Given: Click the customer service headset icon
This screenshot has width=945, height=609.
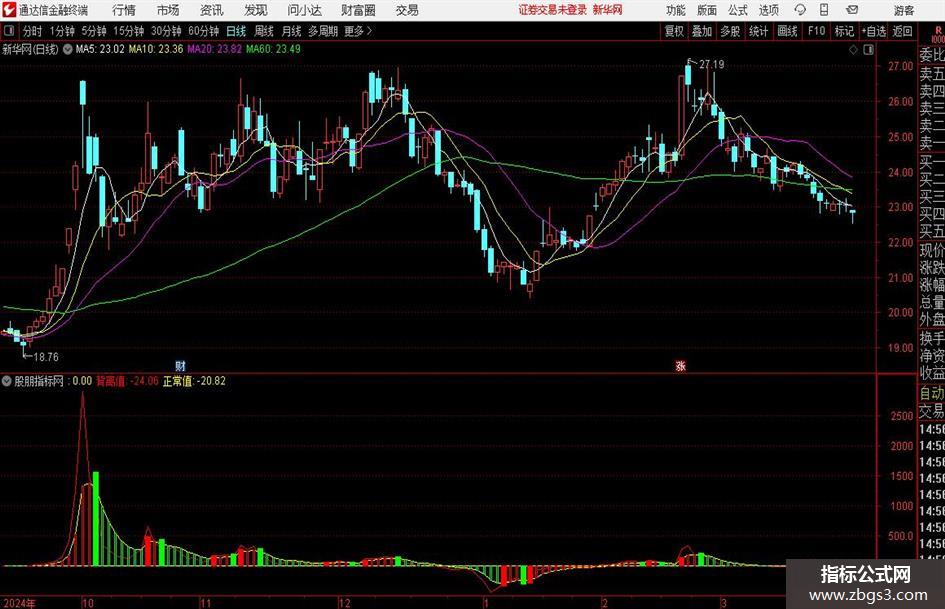Looking at the screenshot, I should 800,10.
